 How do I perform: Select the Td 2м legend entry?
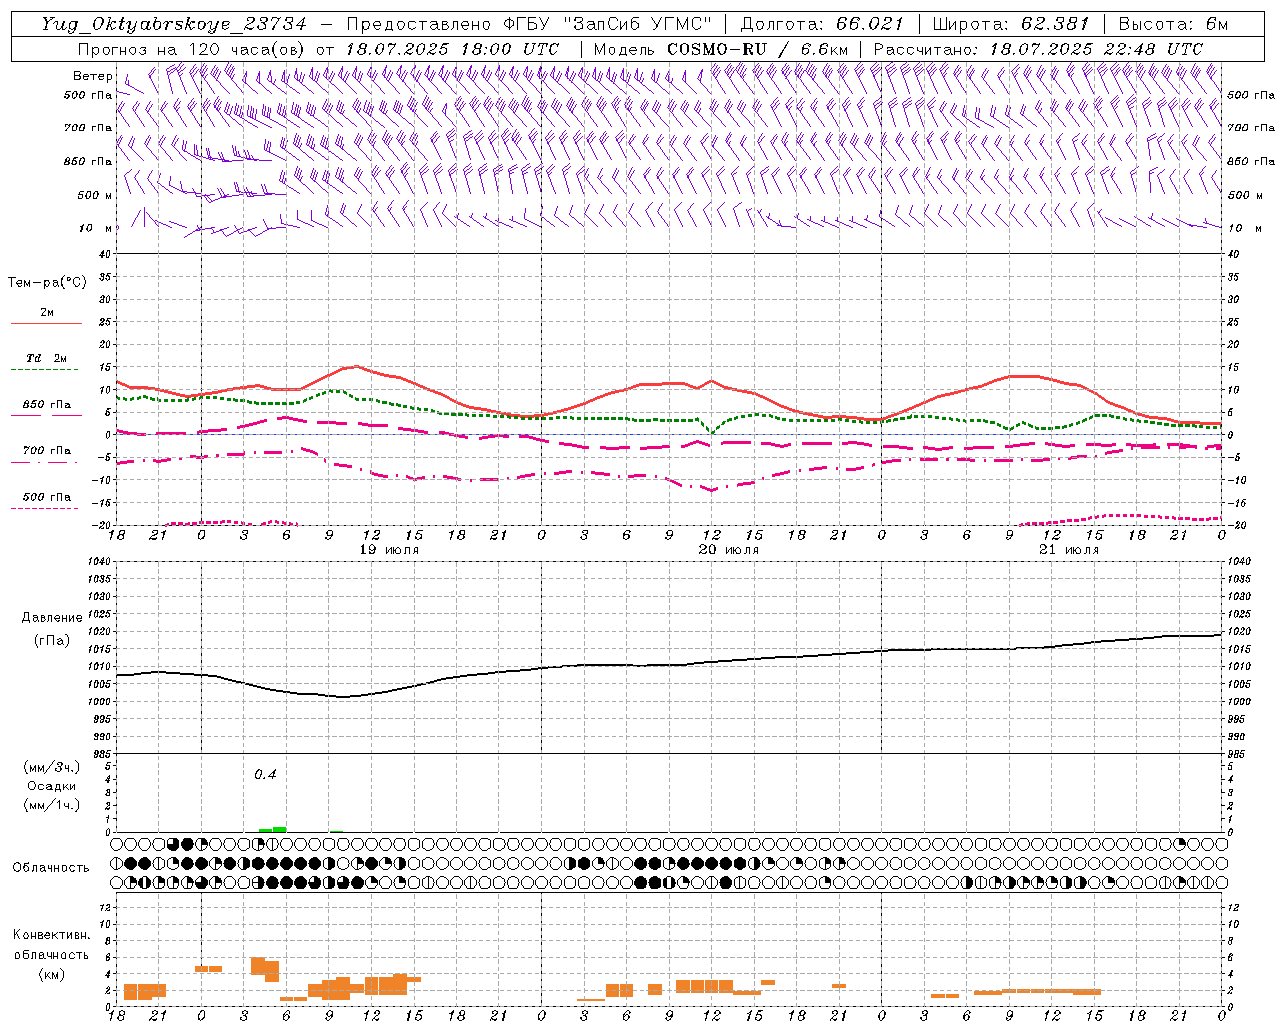(x=47, y=358)
